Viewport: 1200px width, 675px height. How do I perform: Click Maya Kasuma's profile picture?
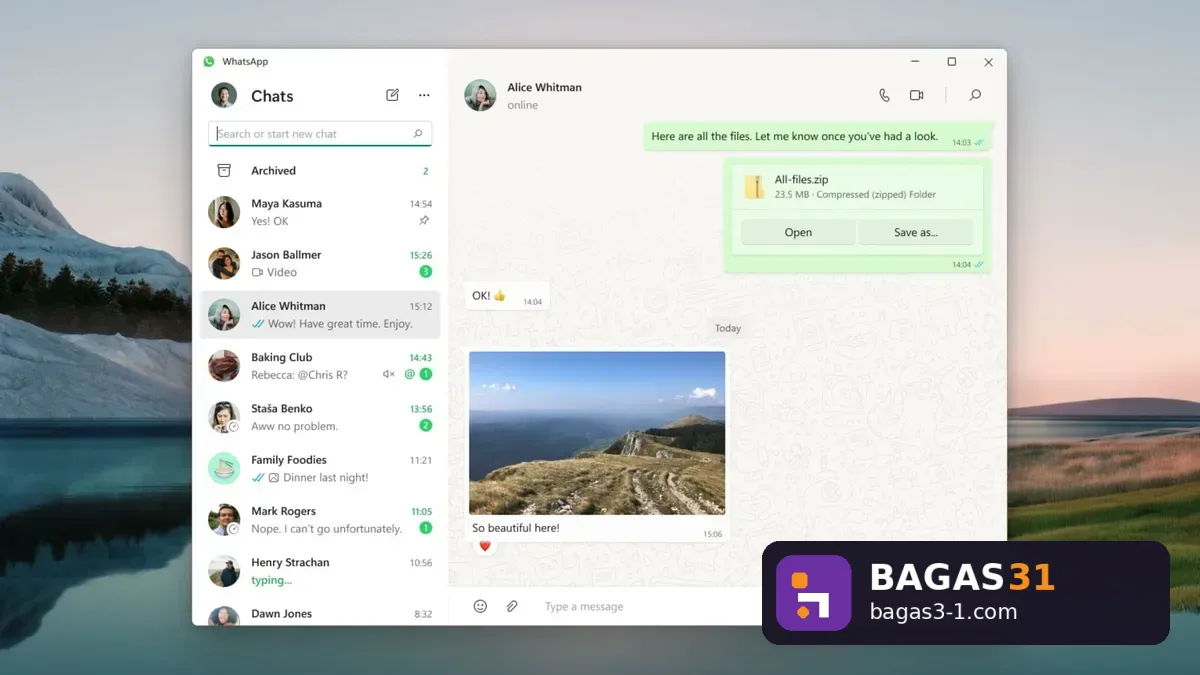point(224,212)
